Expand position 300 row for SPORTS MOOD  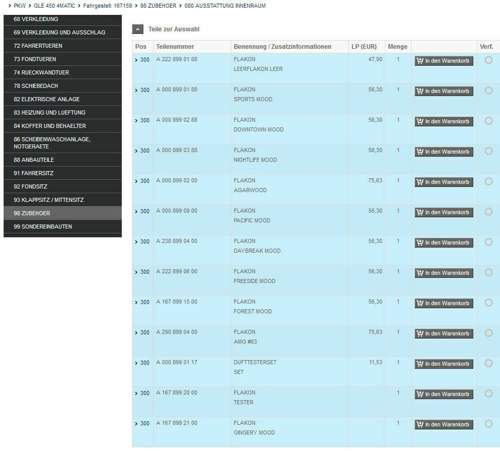tap(142, 90)
